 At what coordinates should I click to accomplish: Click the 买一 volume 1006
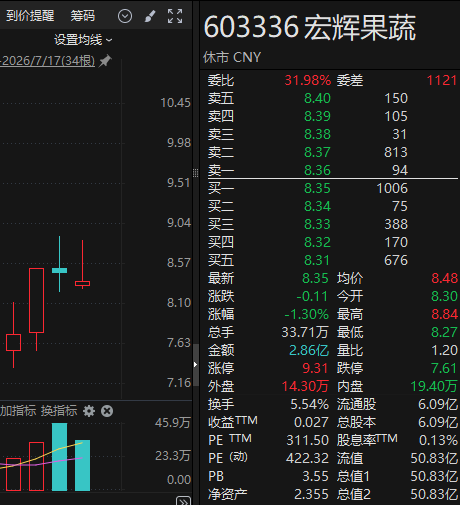(392, 188)
